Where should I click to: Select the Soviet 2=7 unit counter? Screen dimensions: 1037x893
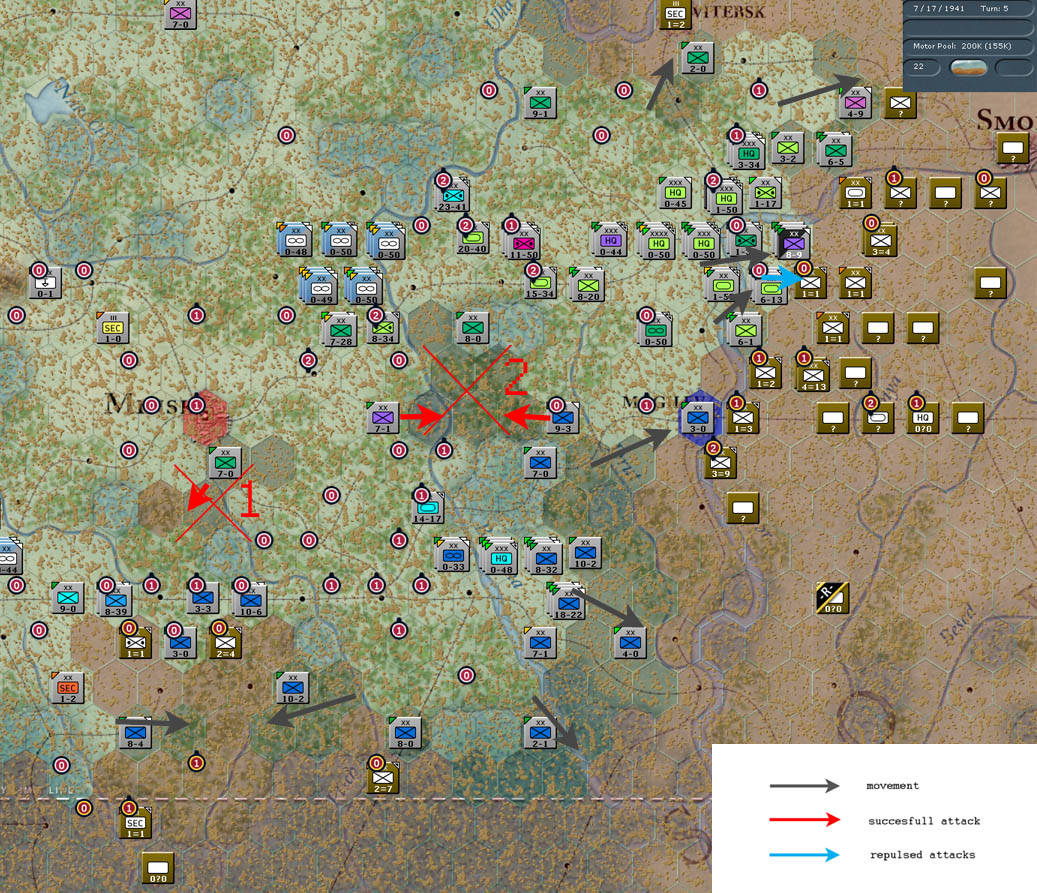point(382,778)
